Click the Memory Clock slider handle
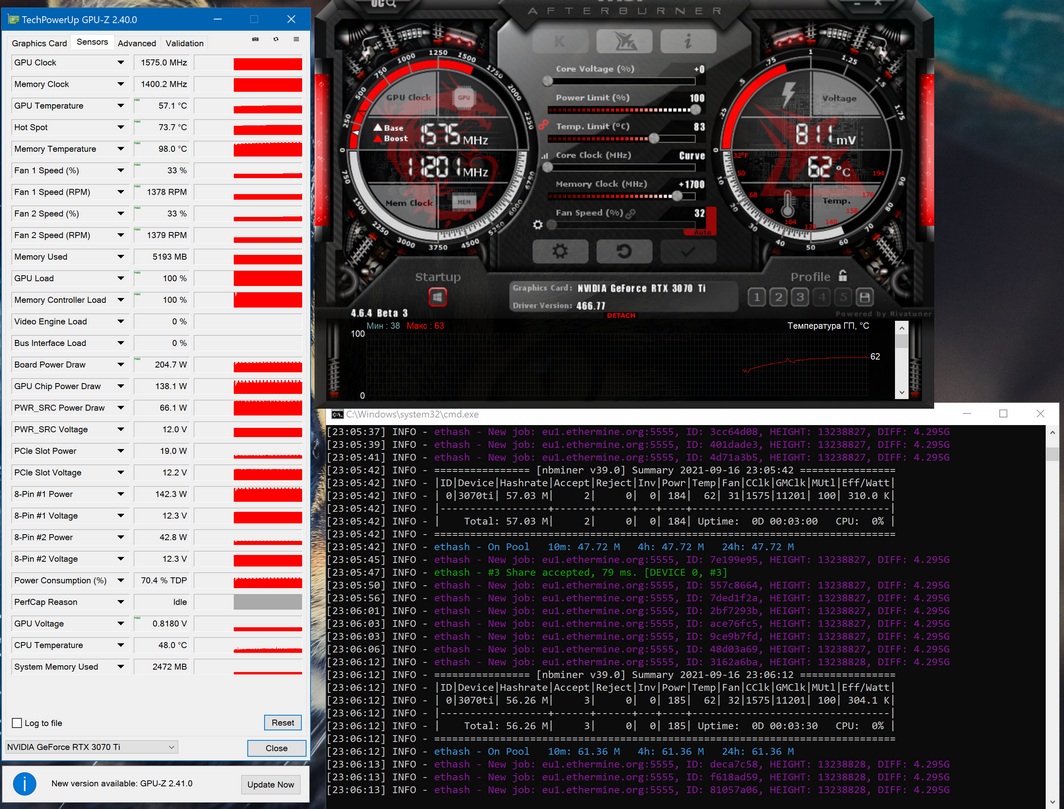Viewport: 1064px width, 809px height. (x=677, y=196)
